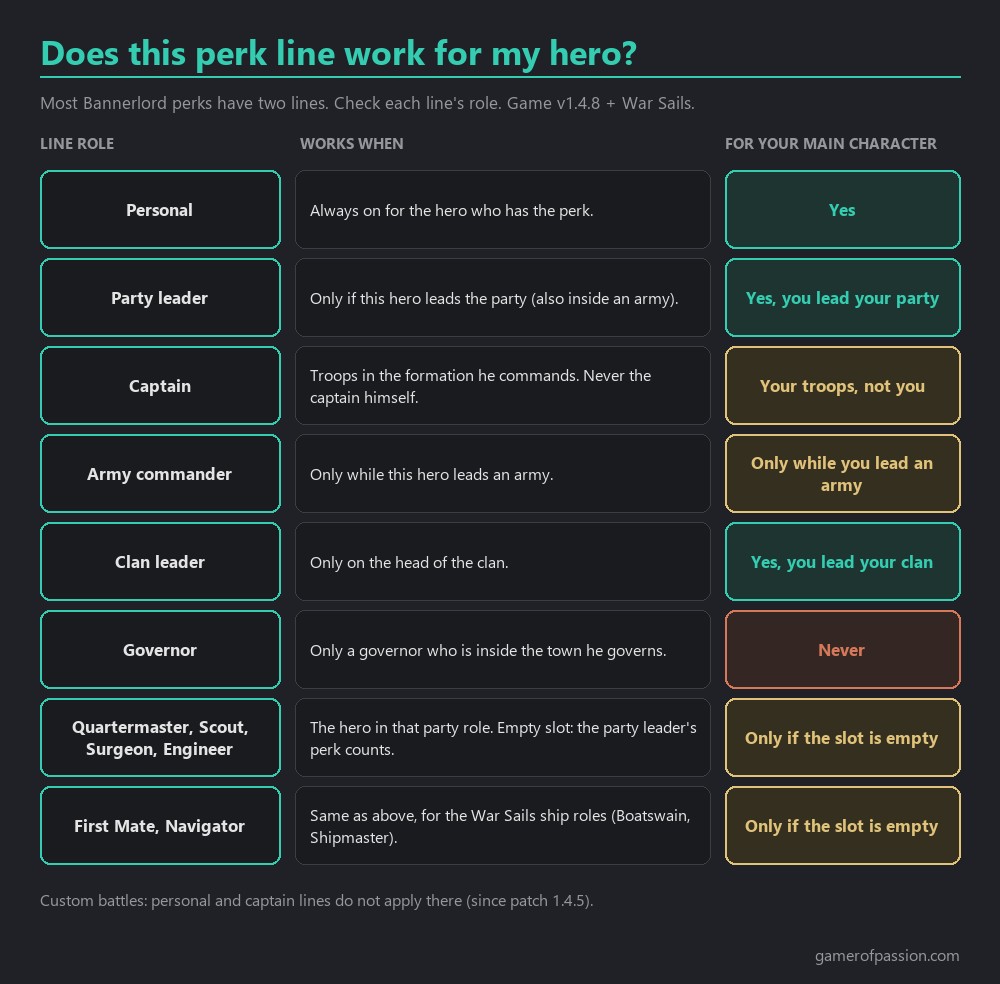
Task: Select the 'Your troops, not you' box
Action: [x=842, y=386]
